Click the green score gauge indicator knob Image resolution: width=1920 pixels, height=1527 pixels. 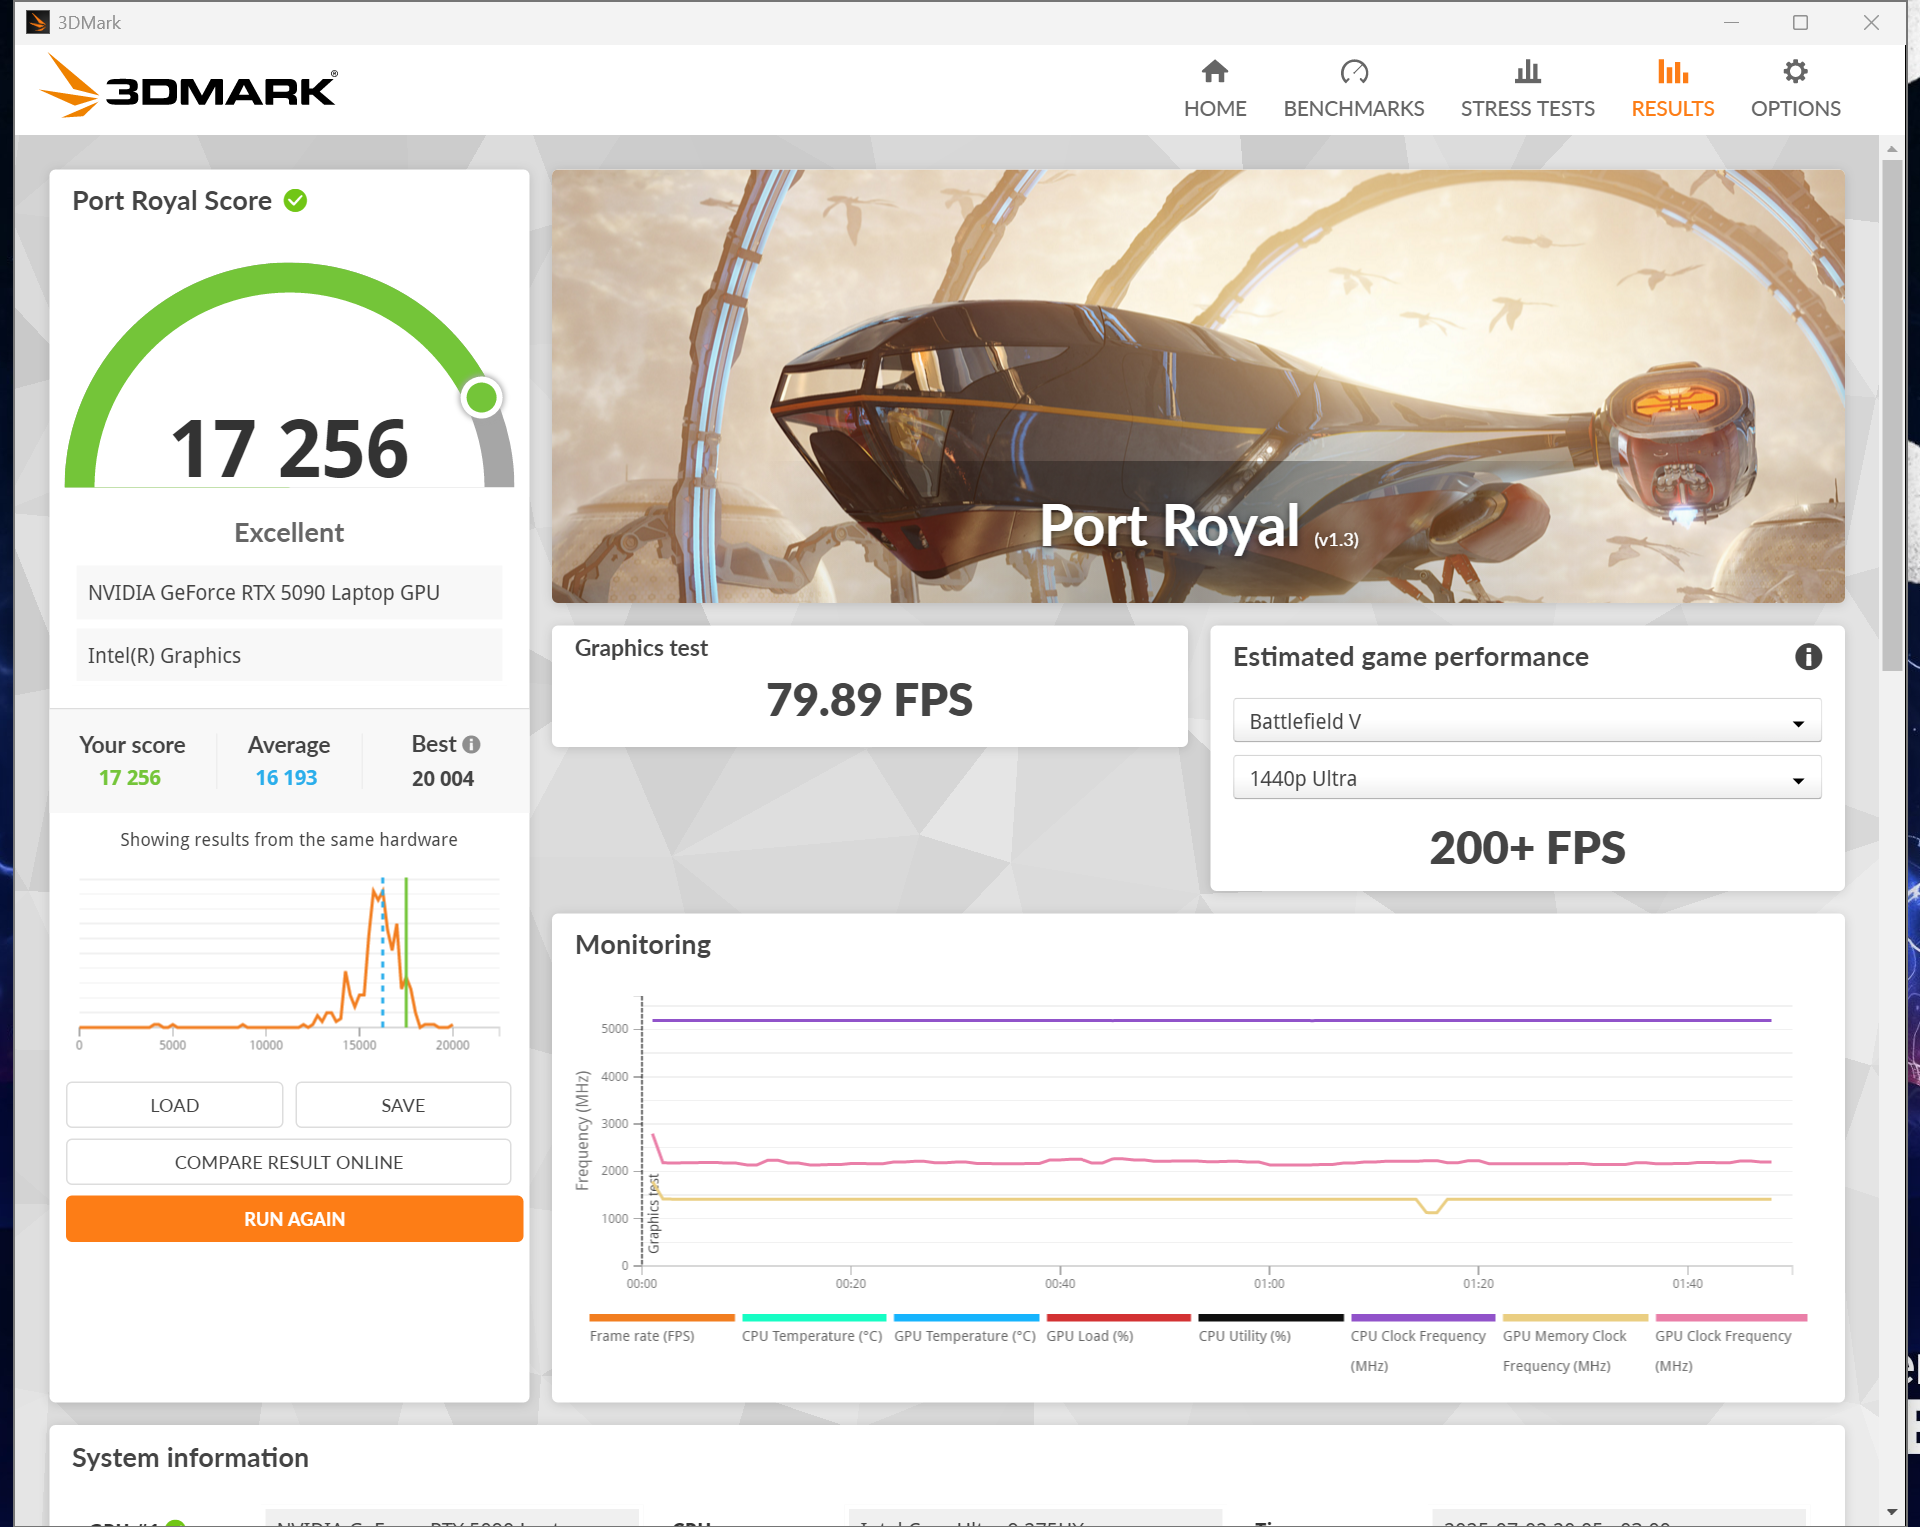point(482,398)
